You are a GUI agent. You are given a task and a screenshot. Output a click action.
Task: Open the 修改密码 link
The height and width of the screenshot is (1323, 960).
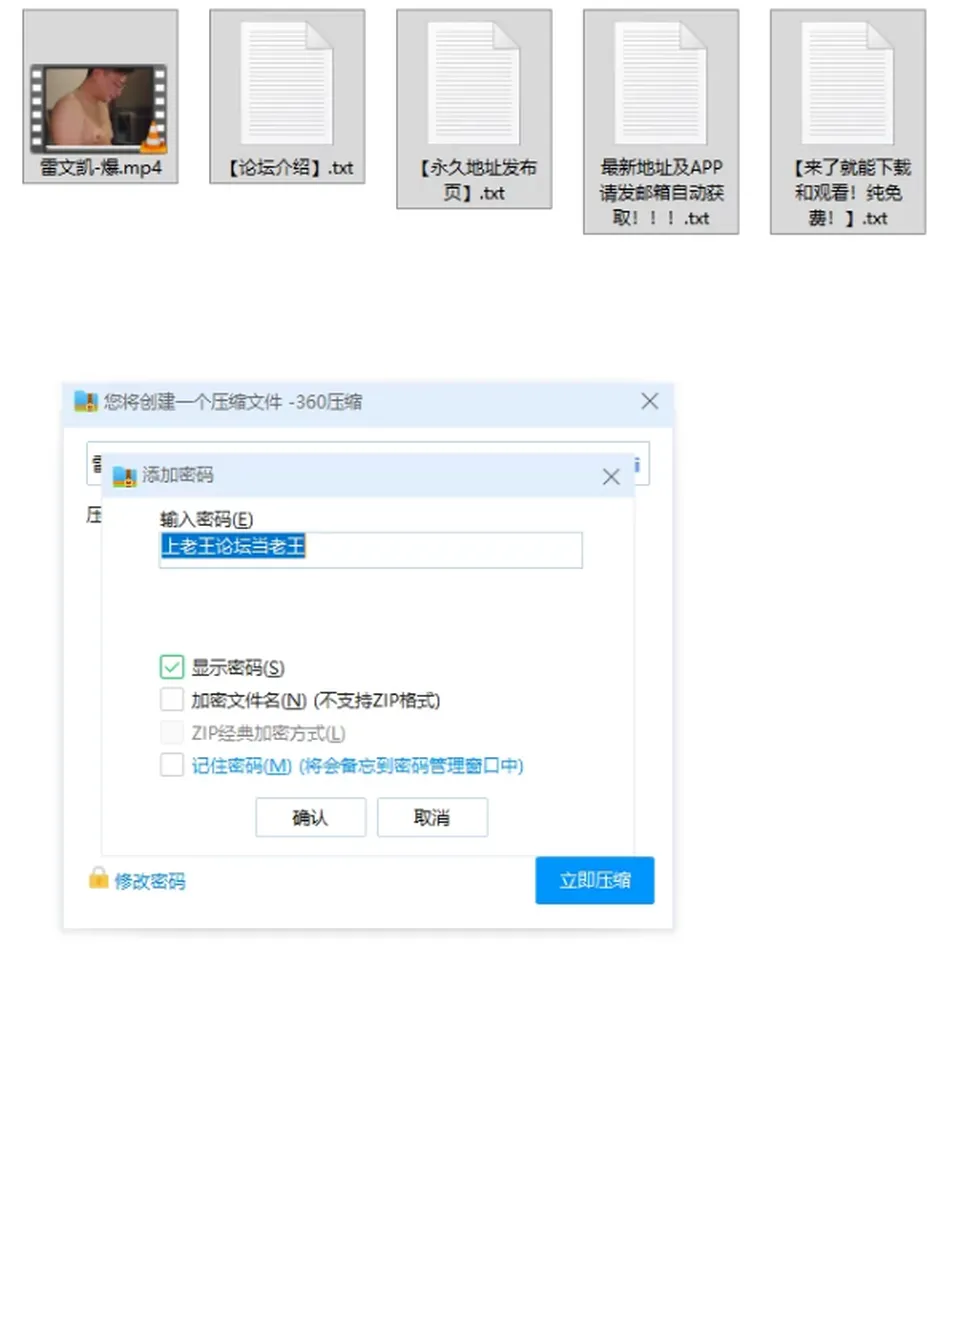[150, 881]
